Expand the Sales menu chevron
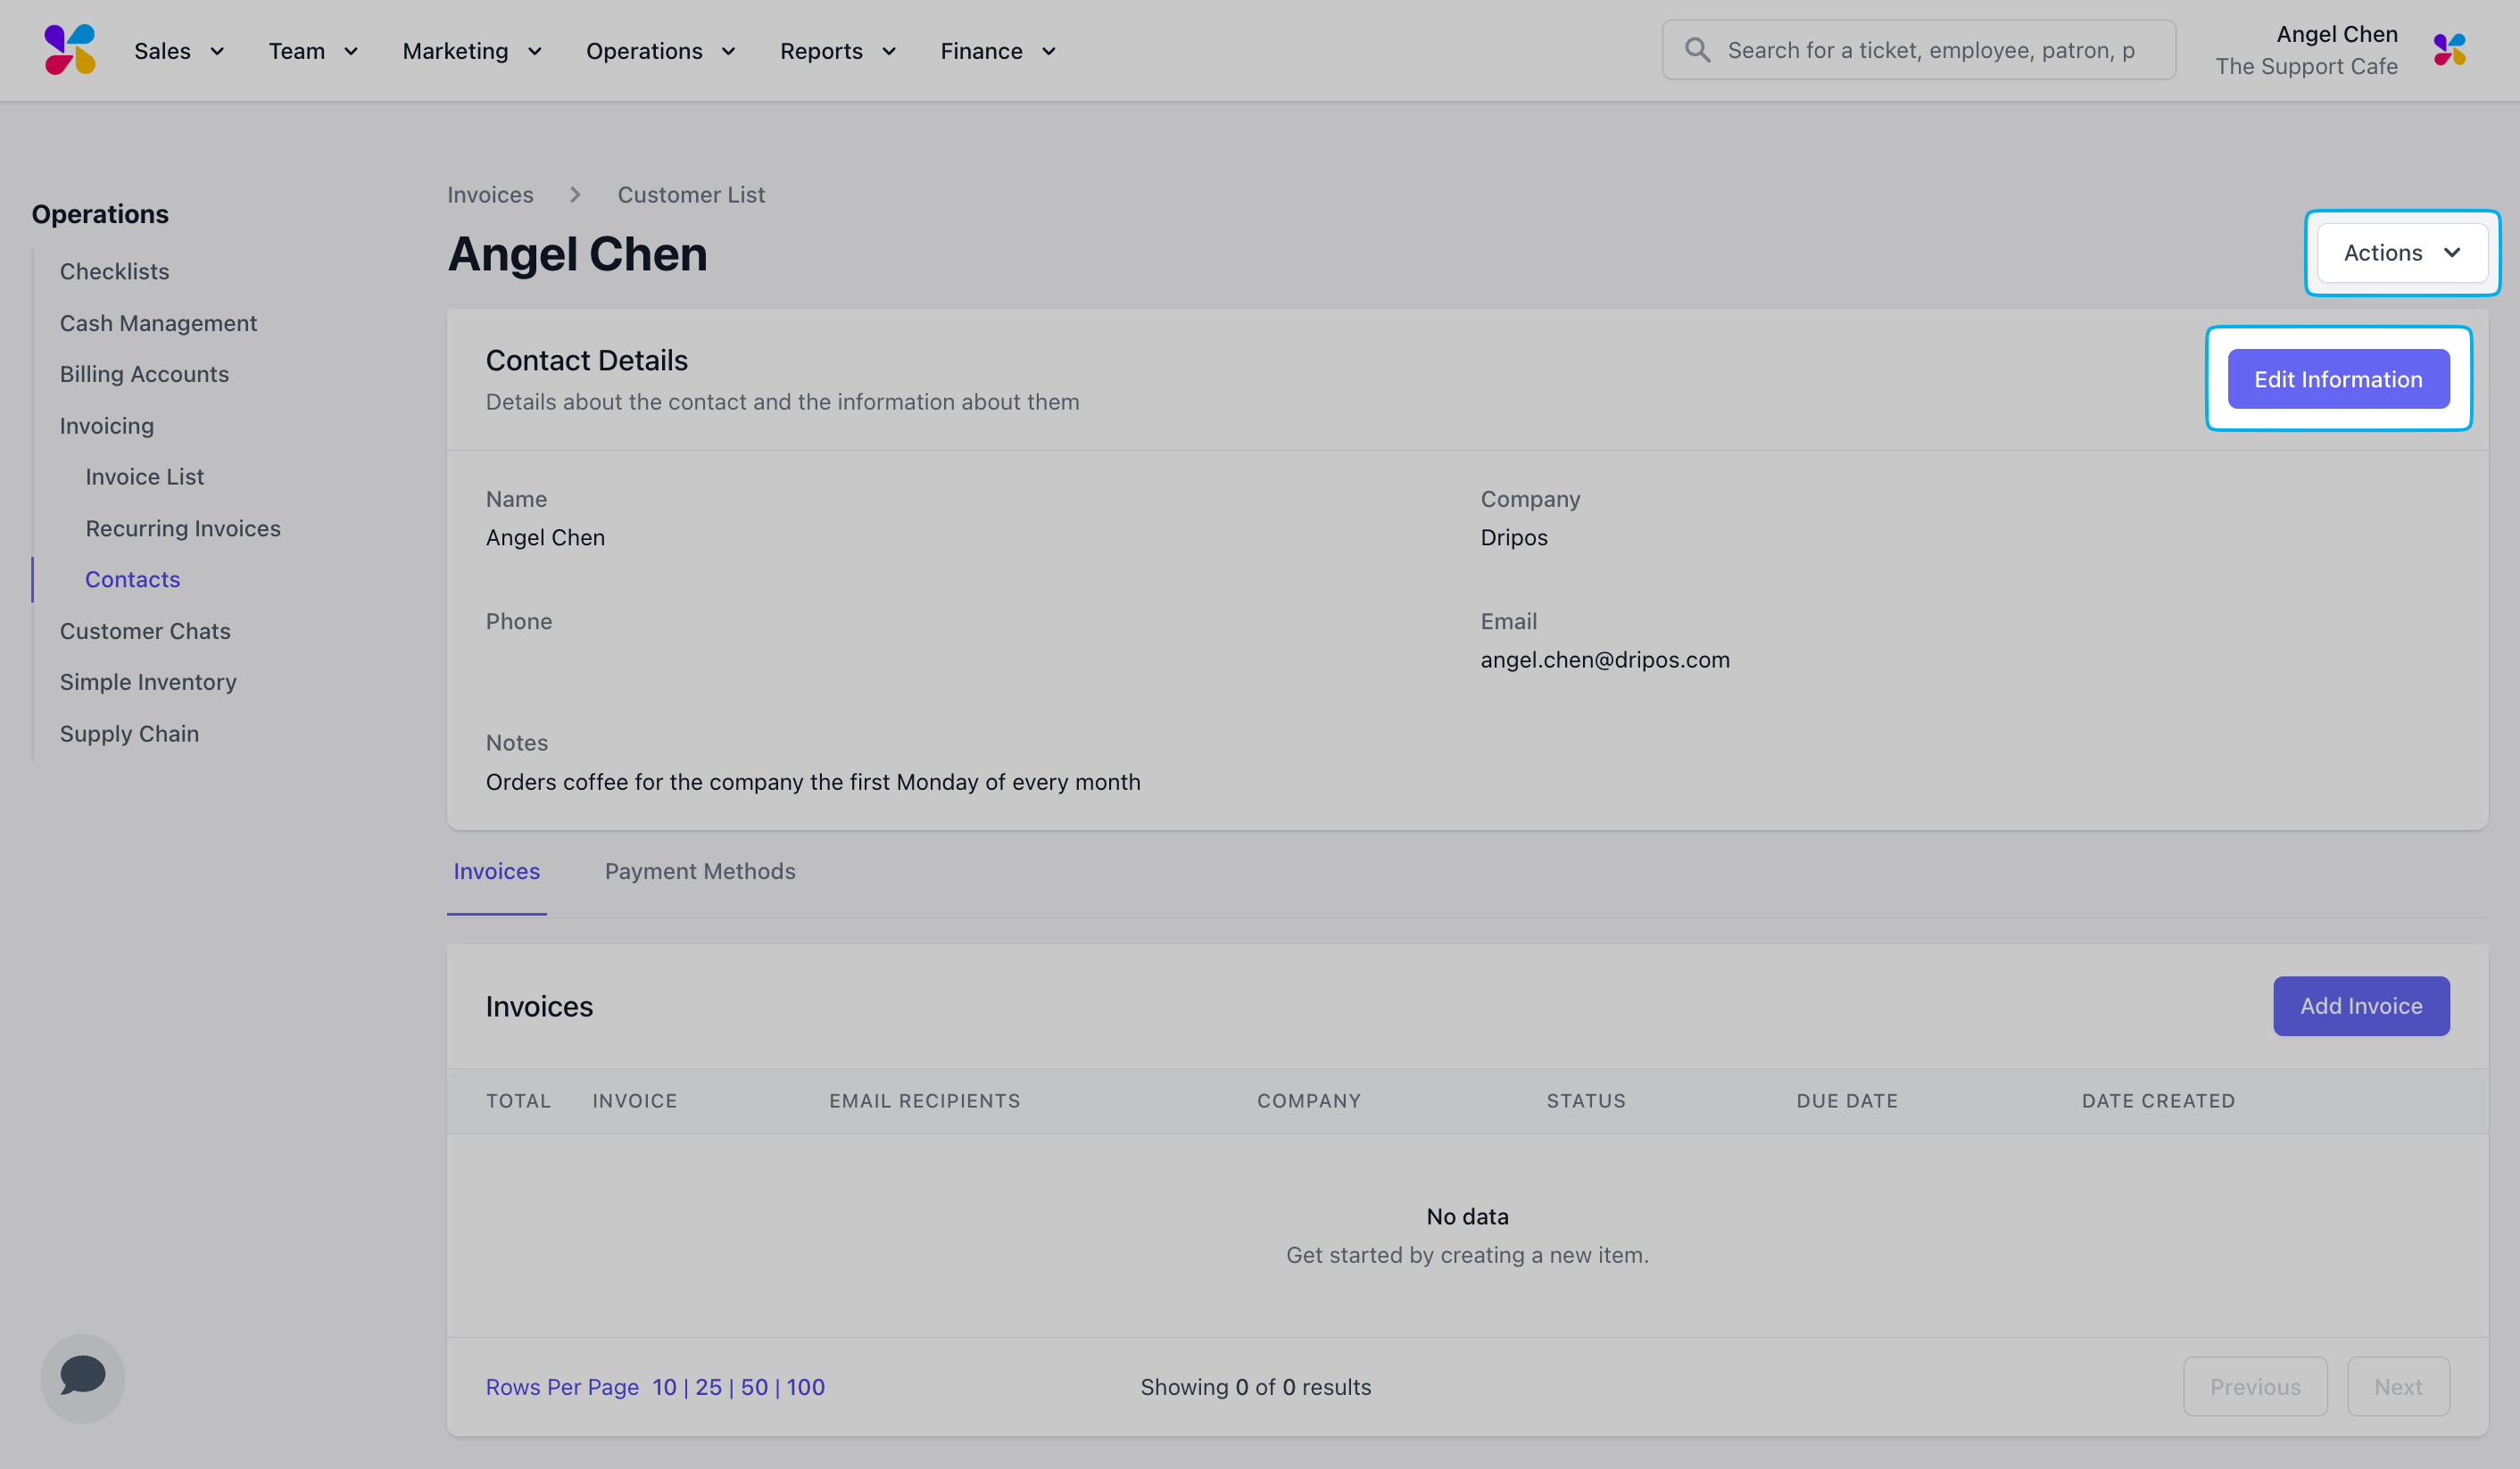This screenshot has width=2520, height=1469. coord(217,51)
